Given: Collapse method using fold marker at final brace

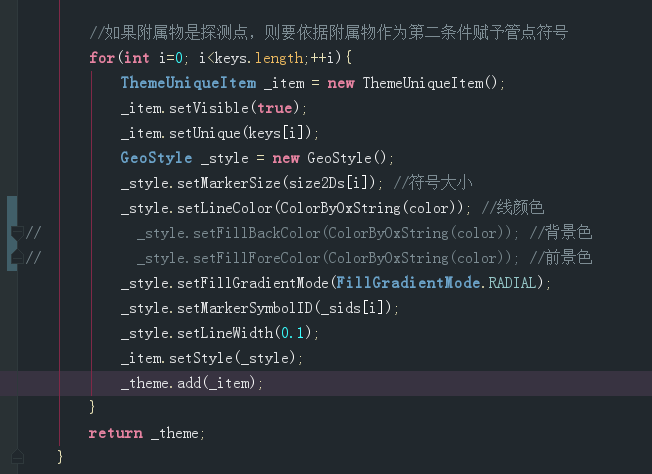Looking at the screenshot, I should [17, 457].
